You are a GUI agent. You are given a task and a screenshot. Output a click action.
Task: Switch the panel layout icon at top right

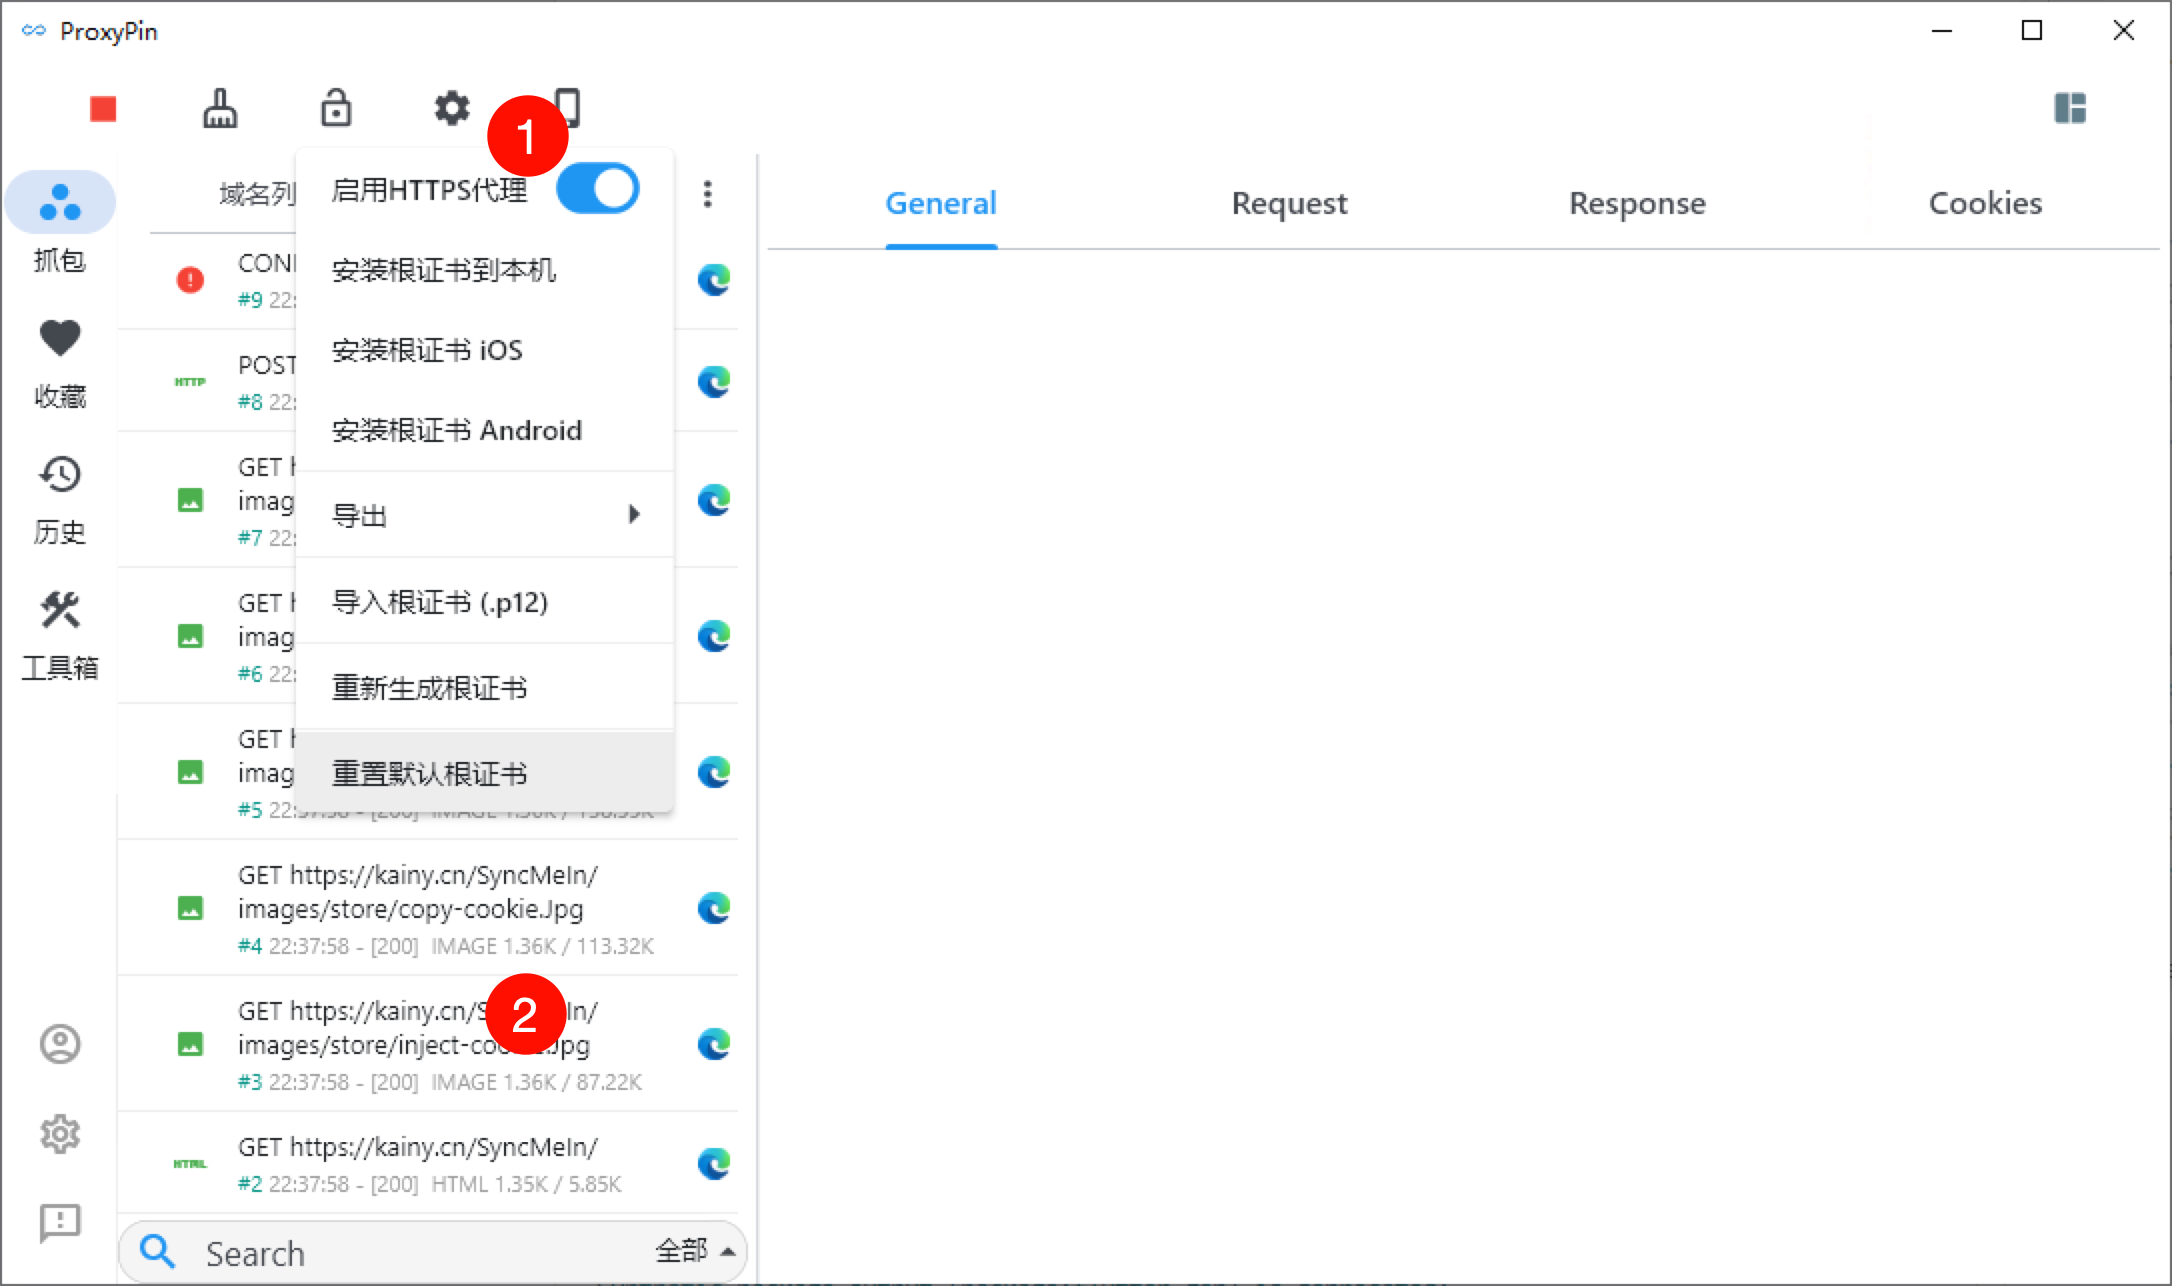[2069, 108]
